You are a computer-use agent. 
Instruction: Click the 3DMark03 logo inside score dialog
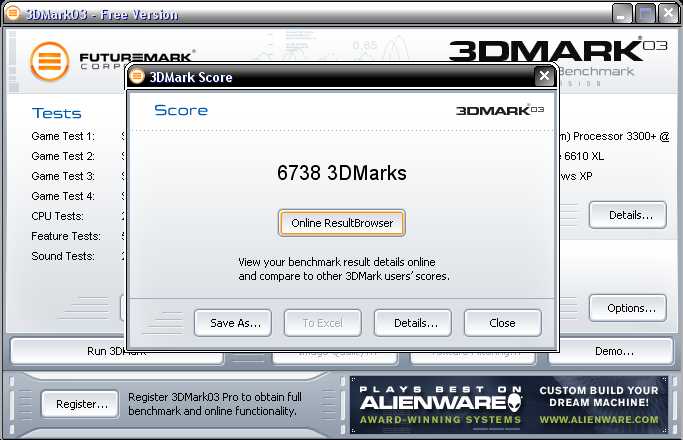tap(500, 110)
